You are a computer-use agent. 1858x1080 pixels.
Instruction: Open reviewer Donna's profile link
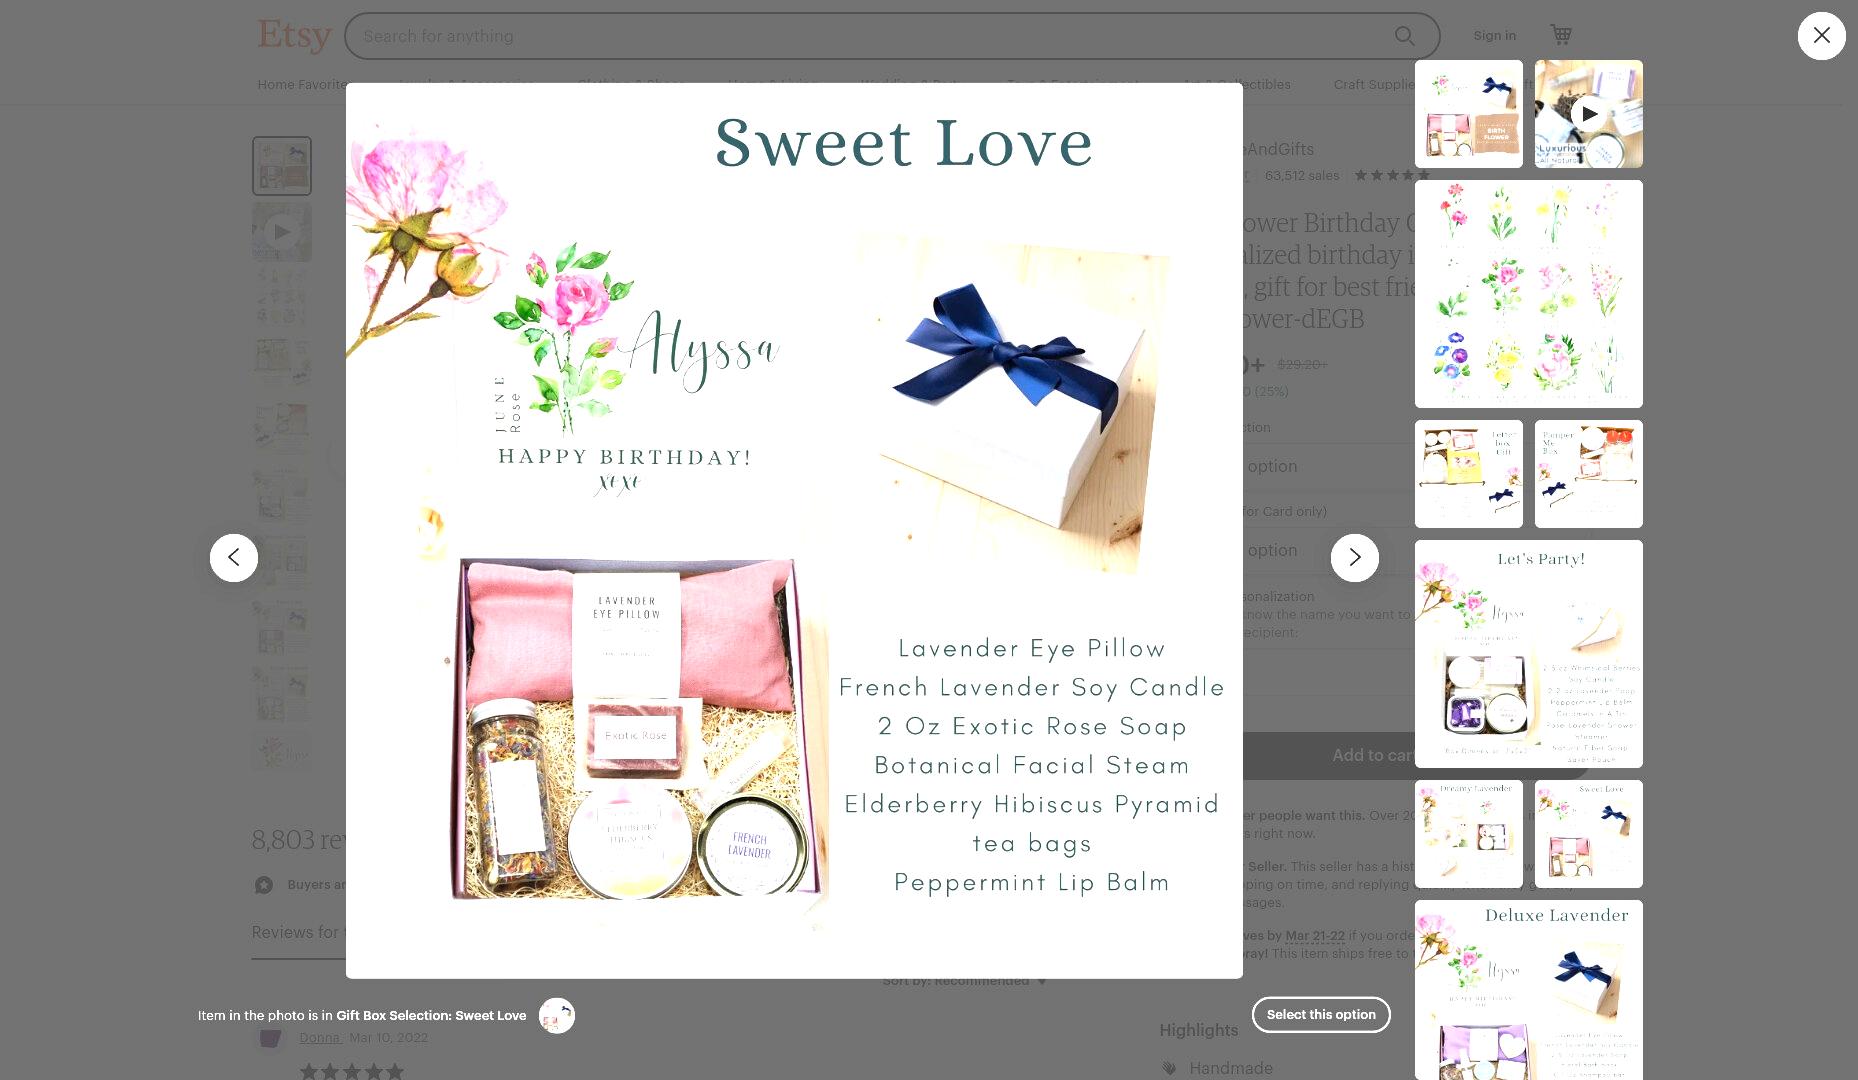320,1038
